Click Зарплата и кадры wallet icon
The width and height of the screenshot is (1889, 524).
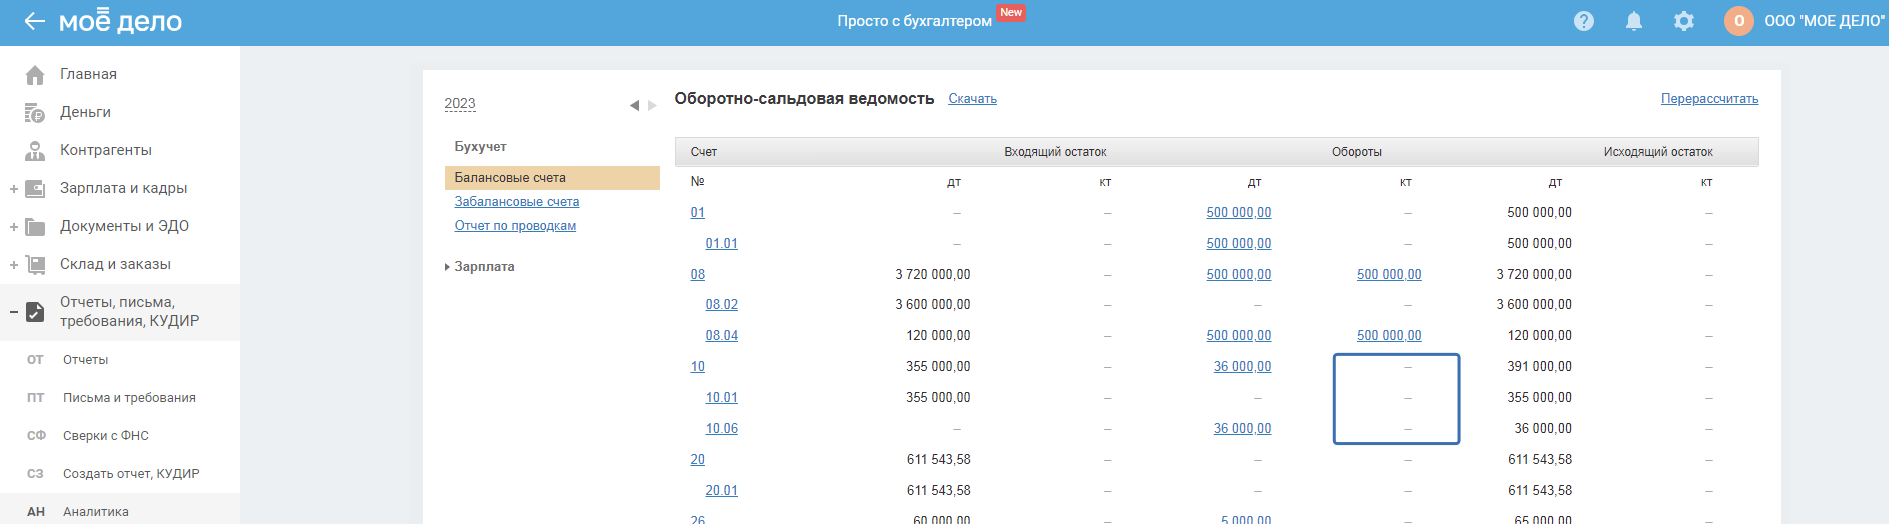click(x=35, y=189)
